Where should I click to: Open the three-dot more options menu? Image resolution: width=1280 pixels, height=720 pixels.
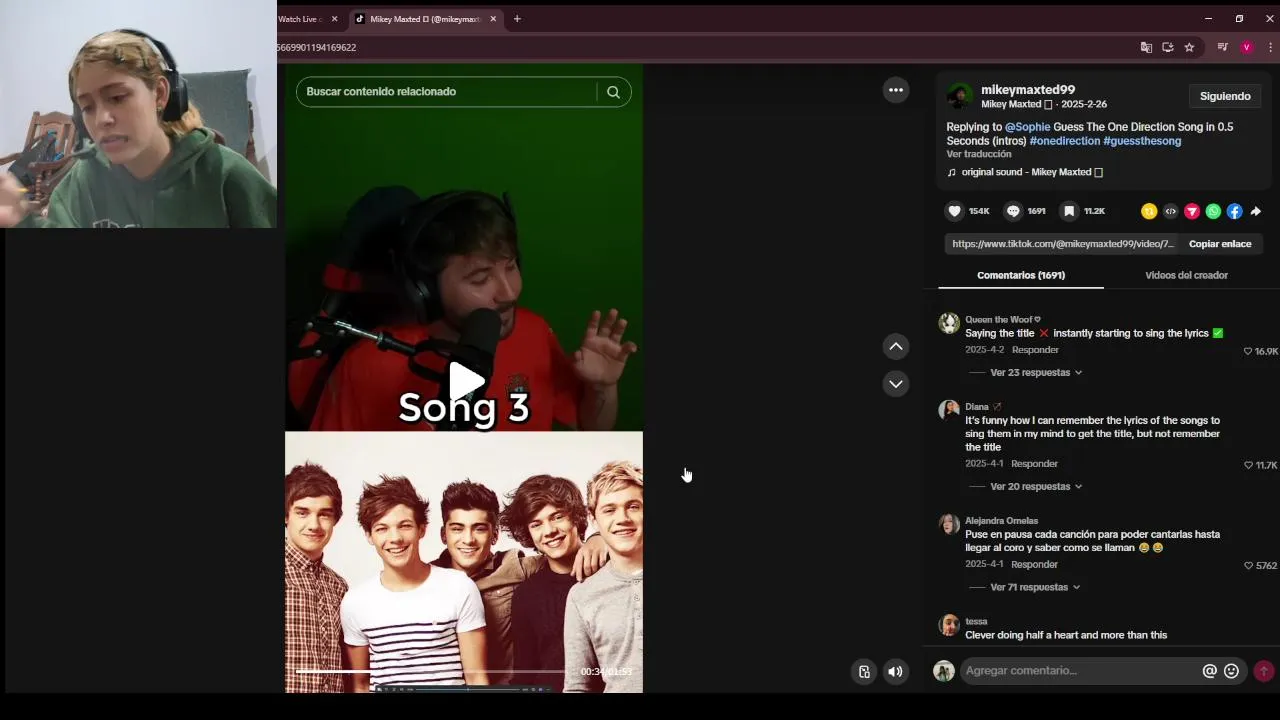pyautogui.click(x=896, y=90)
